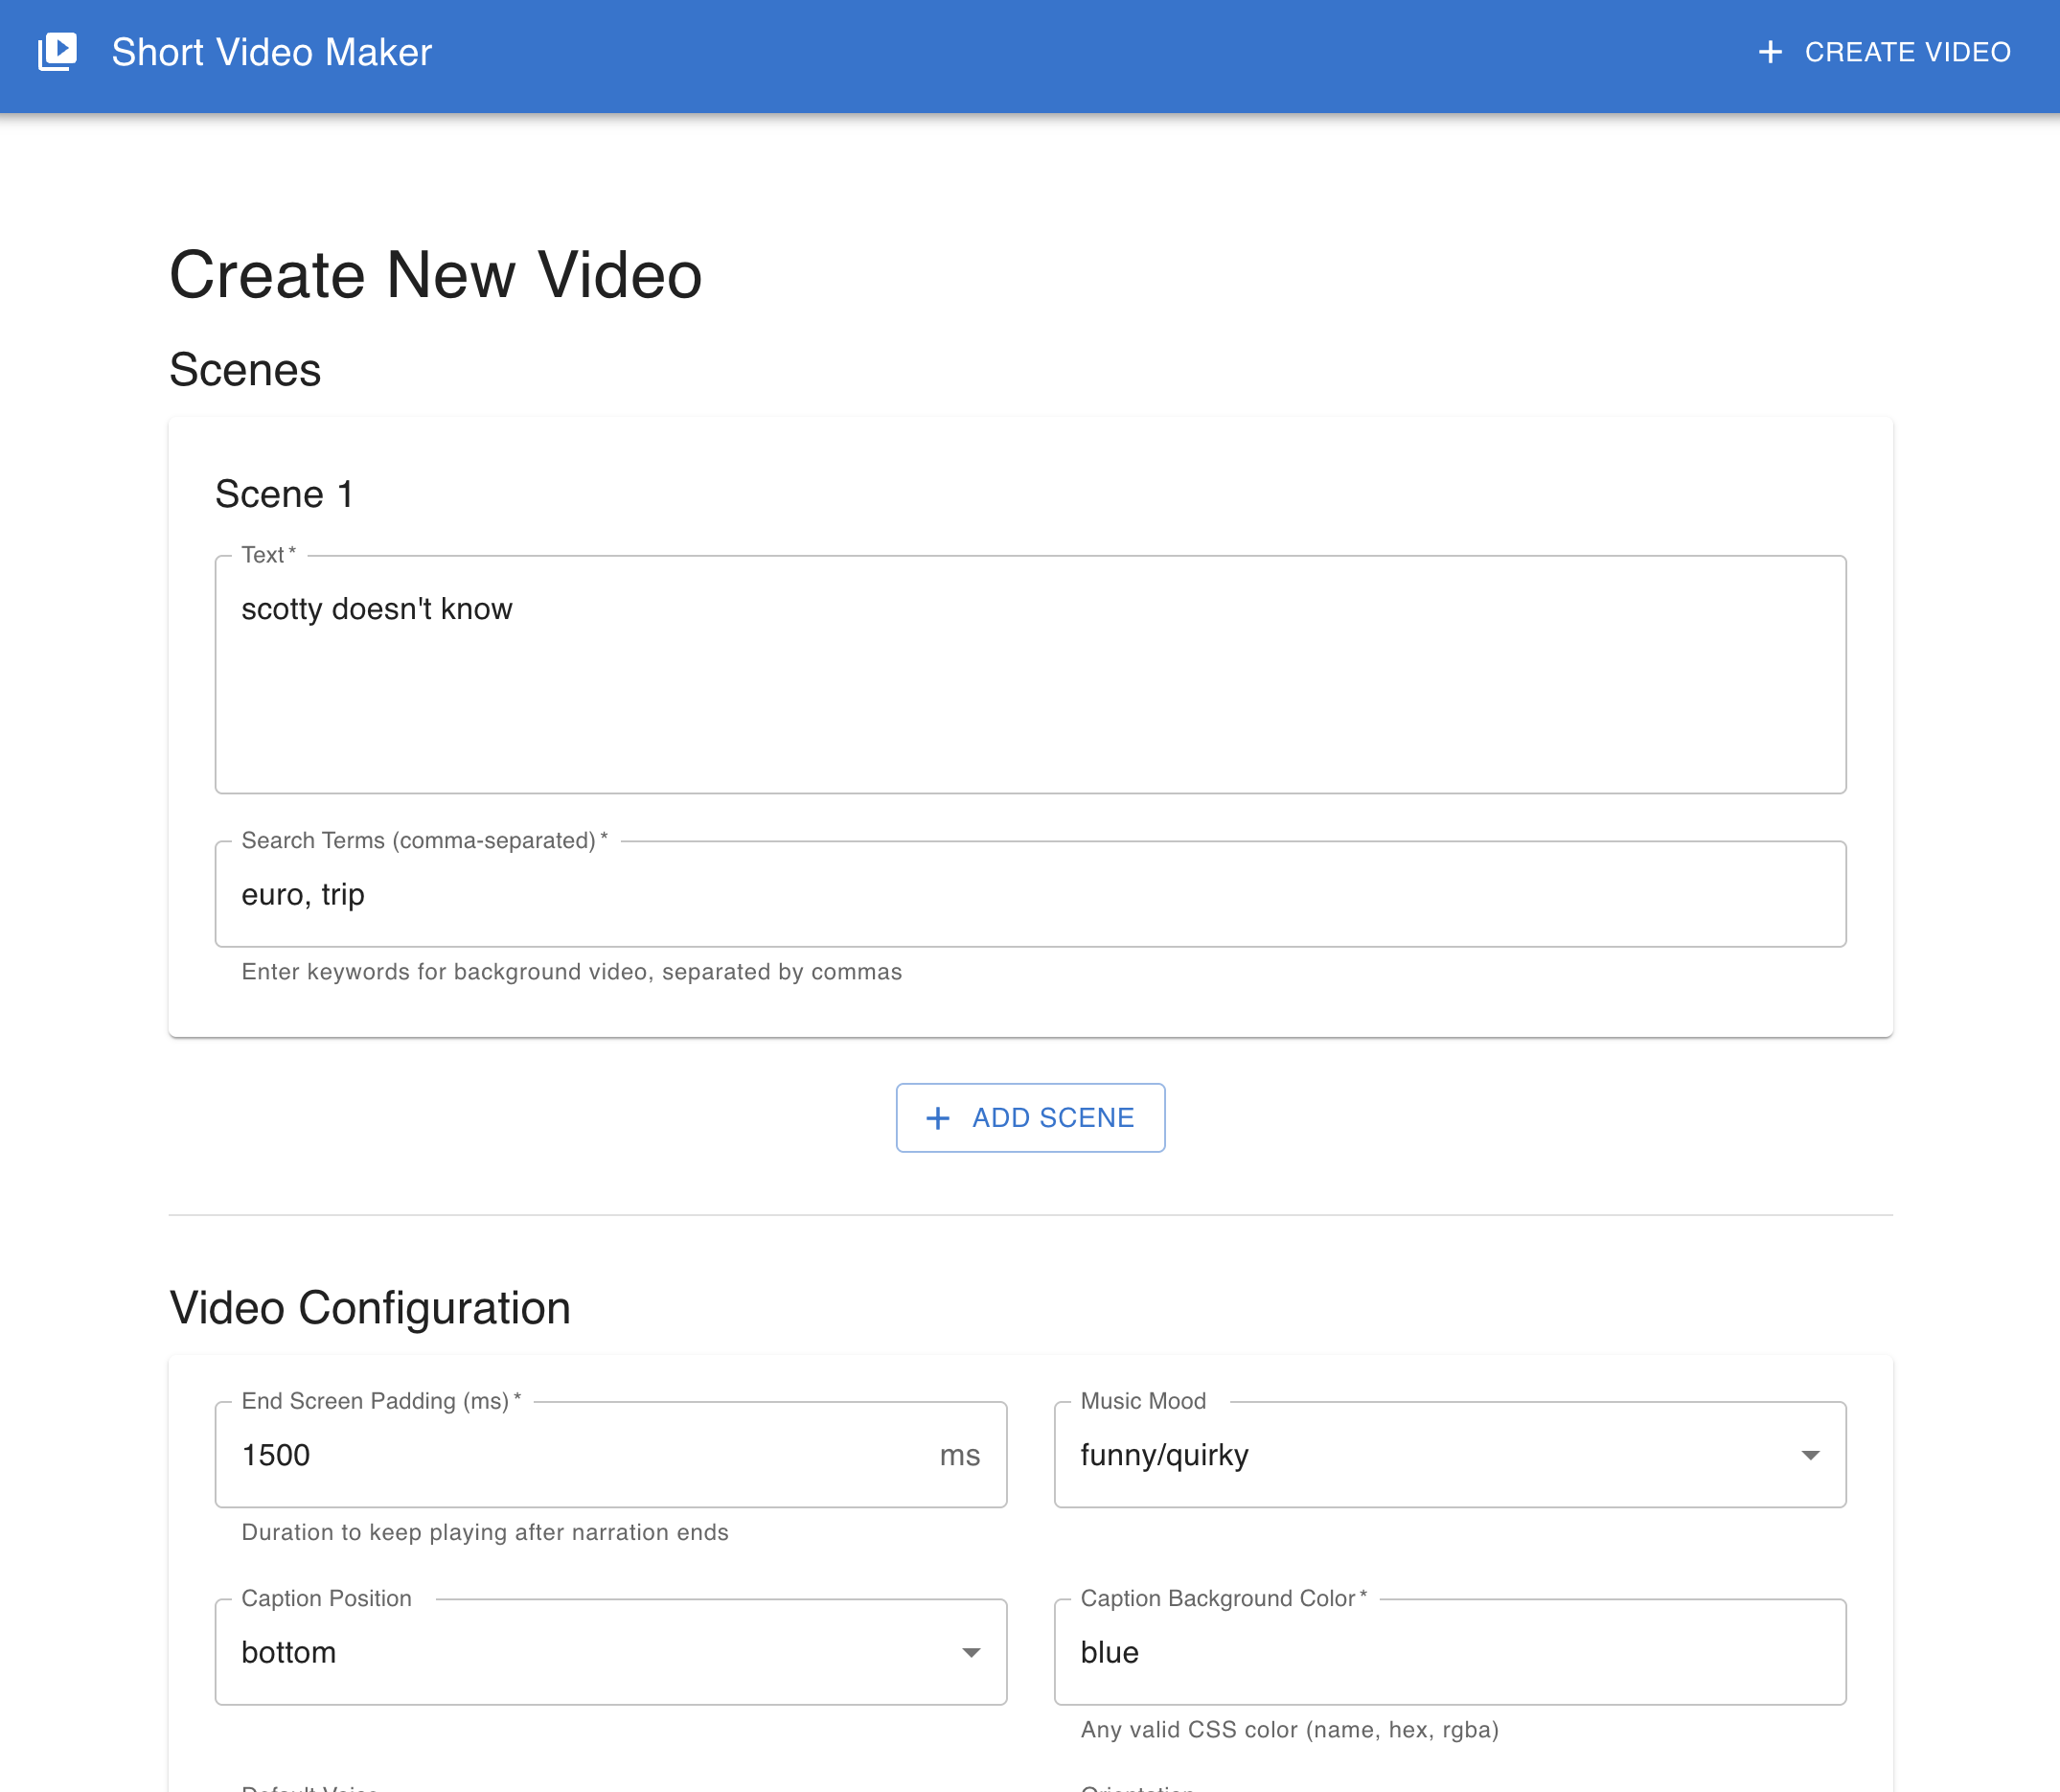Click the Video Configuration heading
This screenshot has width=2060, height=1792.
coord(370,1308)
